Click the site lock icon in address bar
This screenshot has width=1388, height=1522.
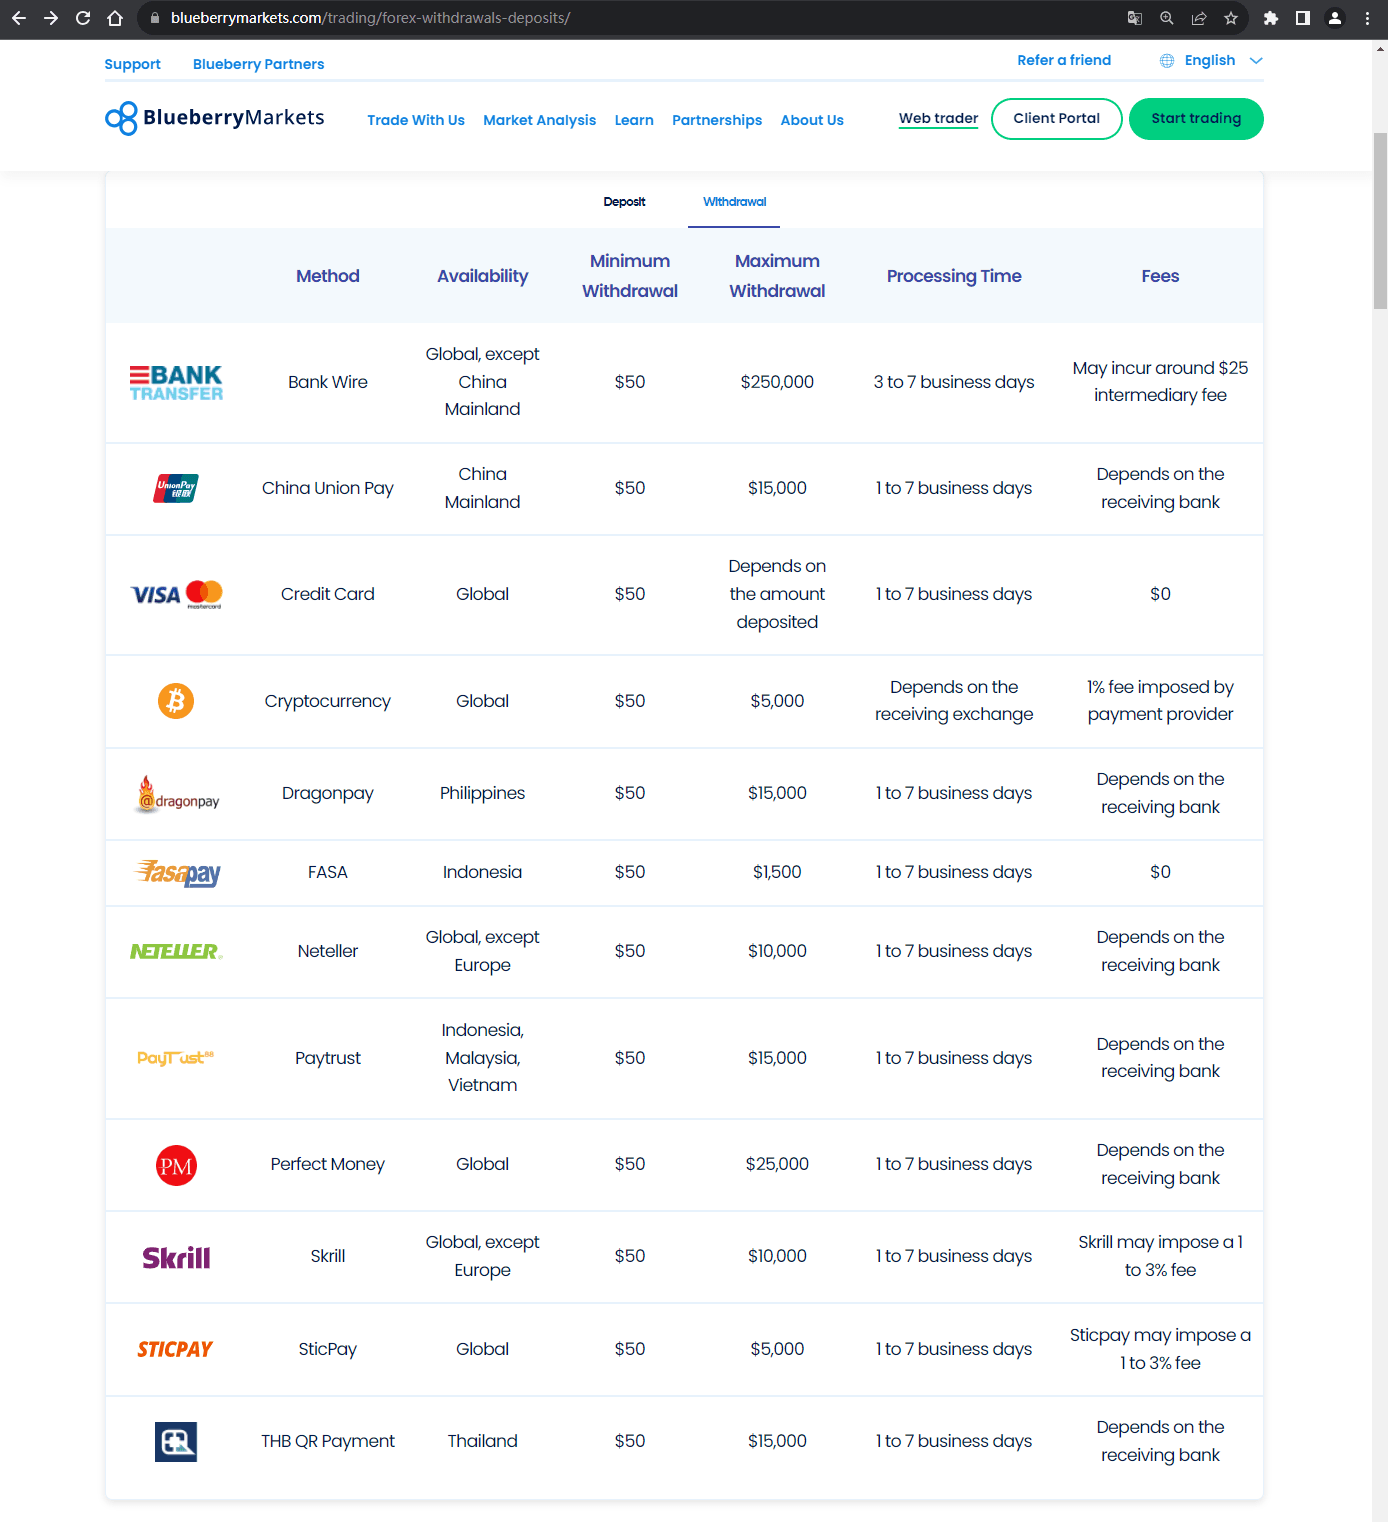154,18
